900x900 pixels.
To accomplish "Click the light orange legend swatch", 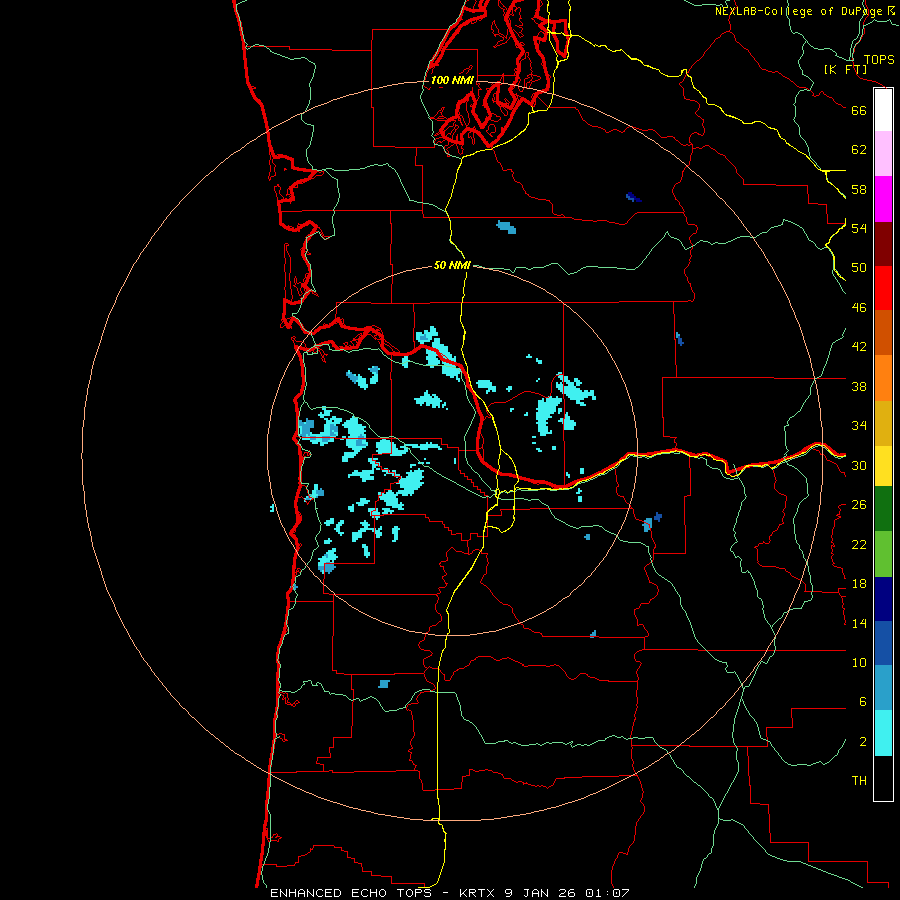I will pos(883,378).
